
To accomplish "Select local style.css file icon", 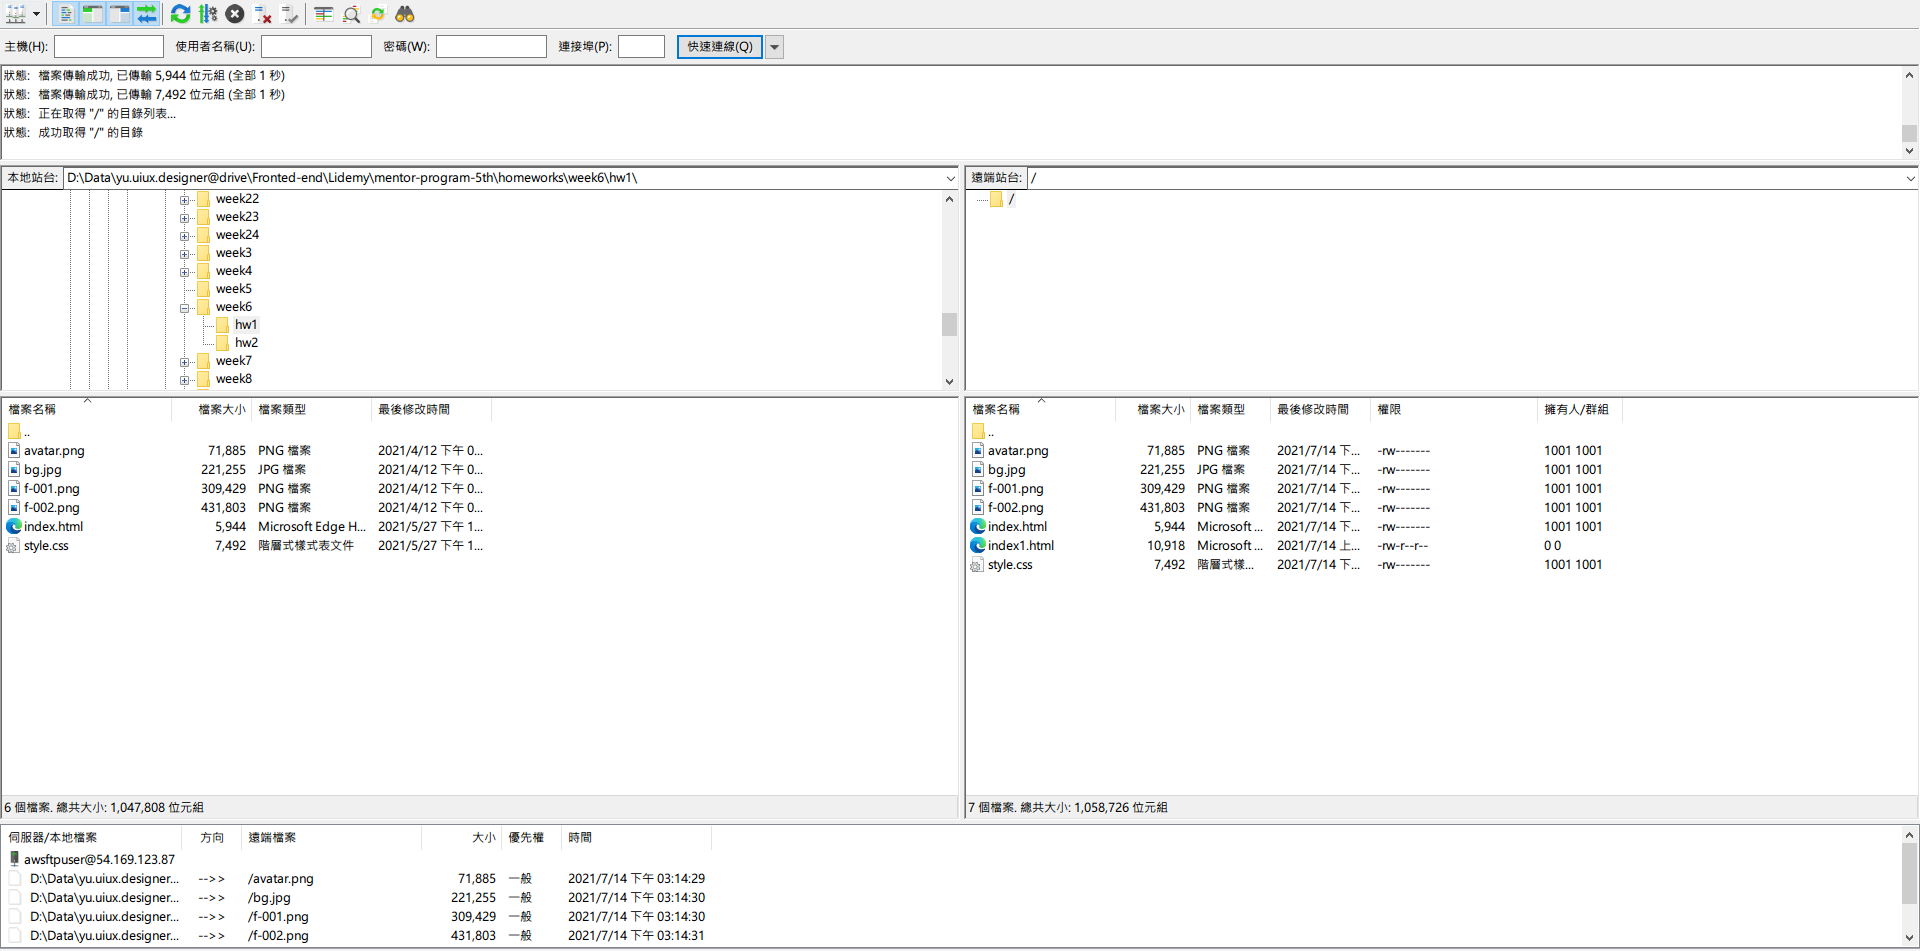I will coord(14,546).
